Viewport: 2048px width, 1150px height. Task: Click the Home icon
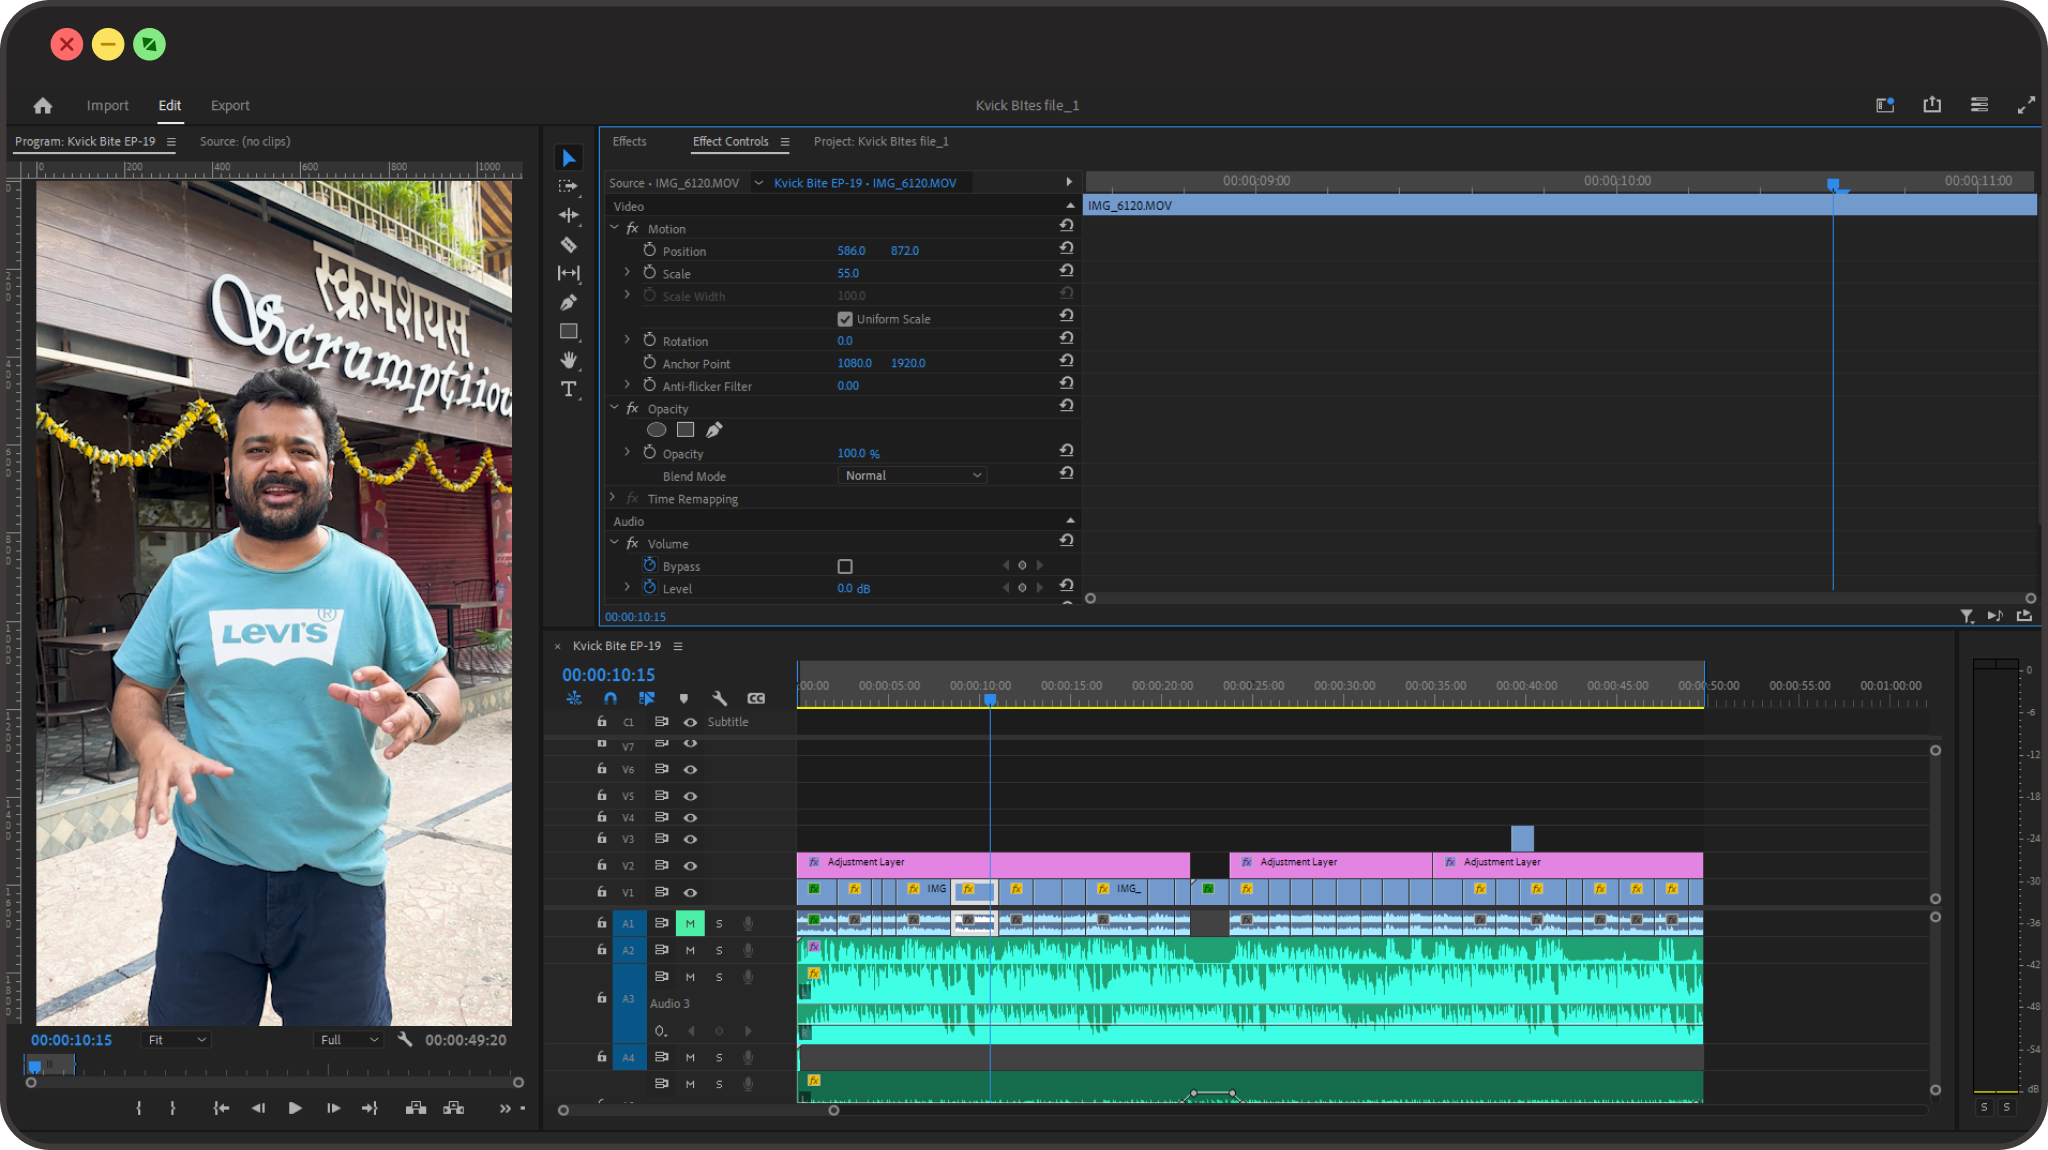(42, 105)
